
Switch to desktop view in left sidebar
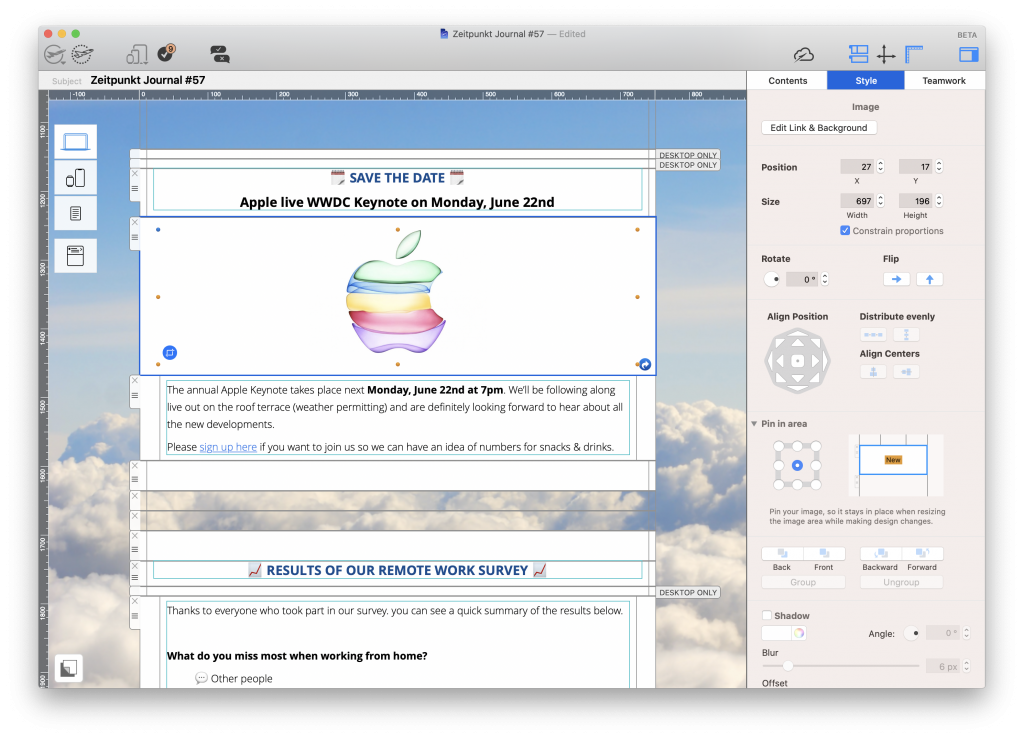tap(76, 142)
